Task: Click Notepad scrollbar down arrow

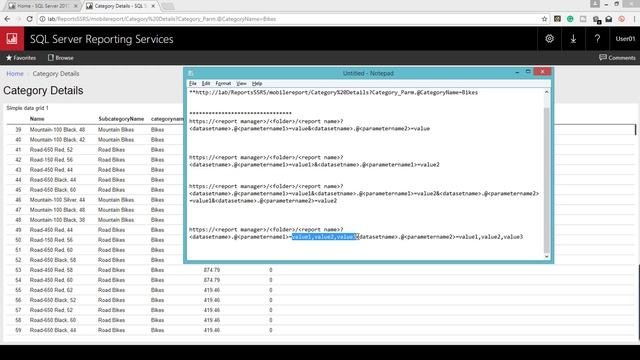Action: point(547,256)
